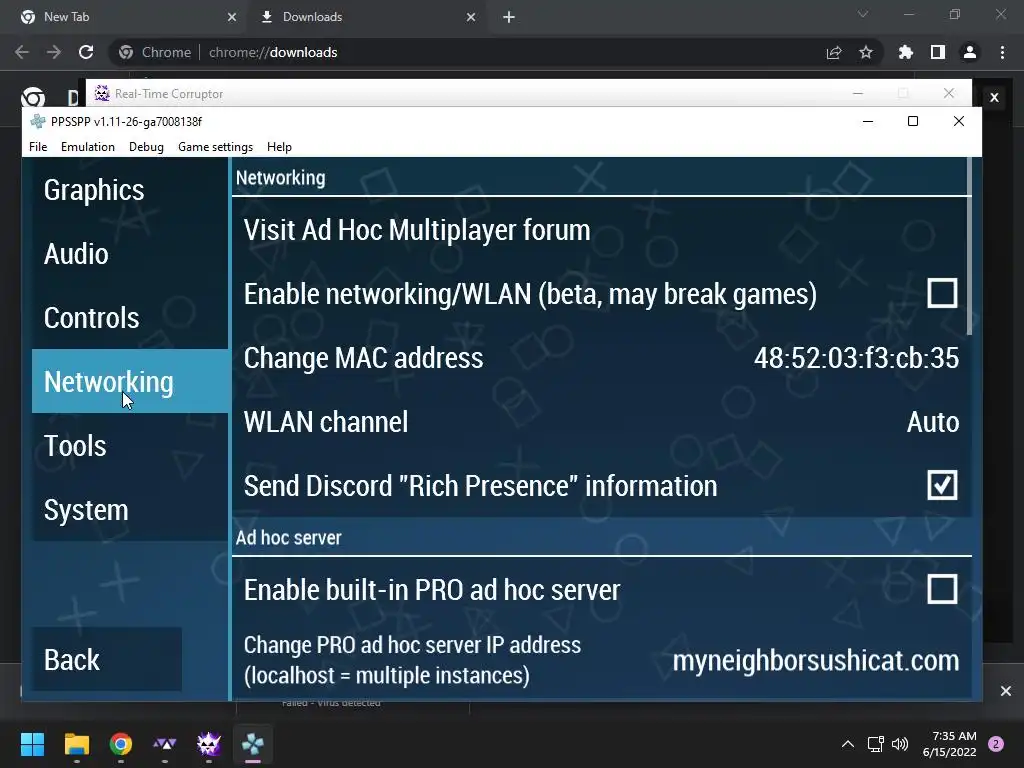Open the Windows Start menu
This screenshot has width=1024, height=768.
pos(32,744)
